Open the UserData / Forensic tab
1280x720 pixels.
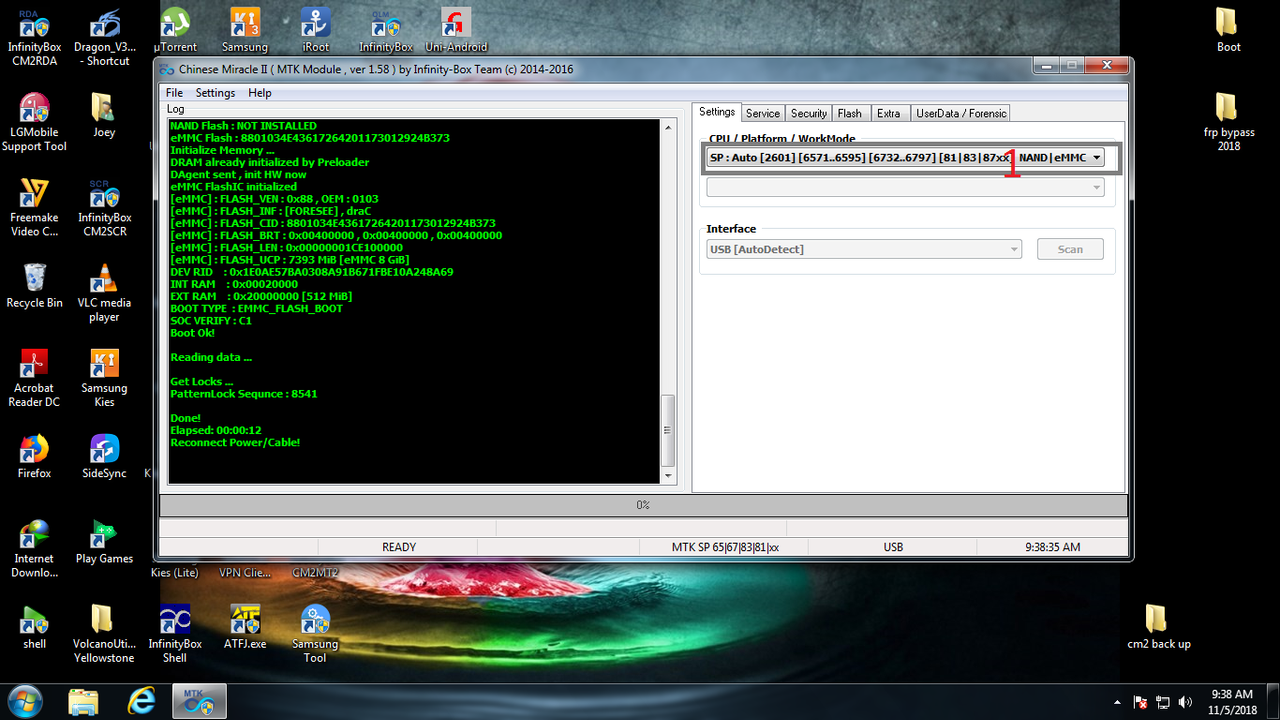[x=961, y=113]
